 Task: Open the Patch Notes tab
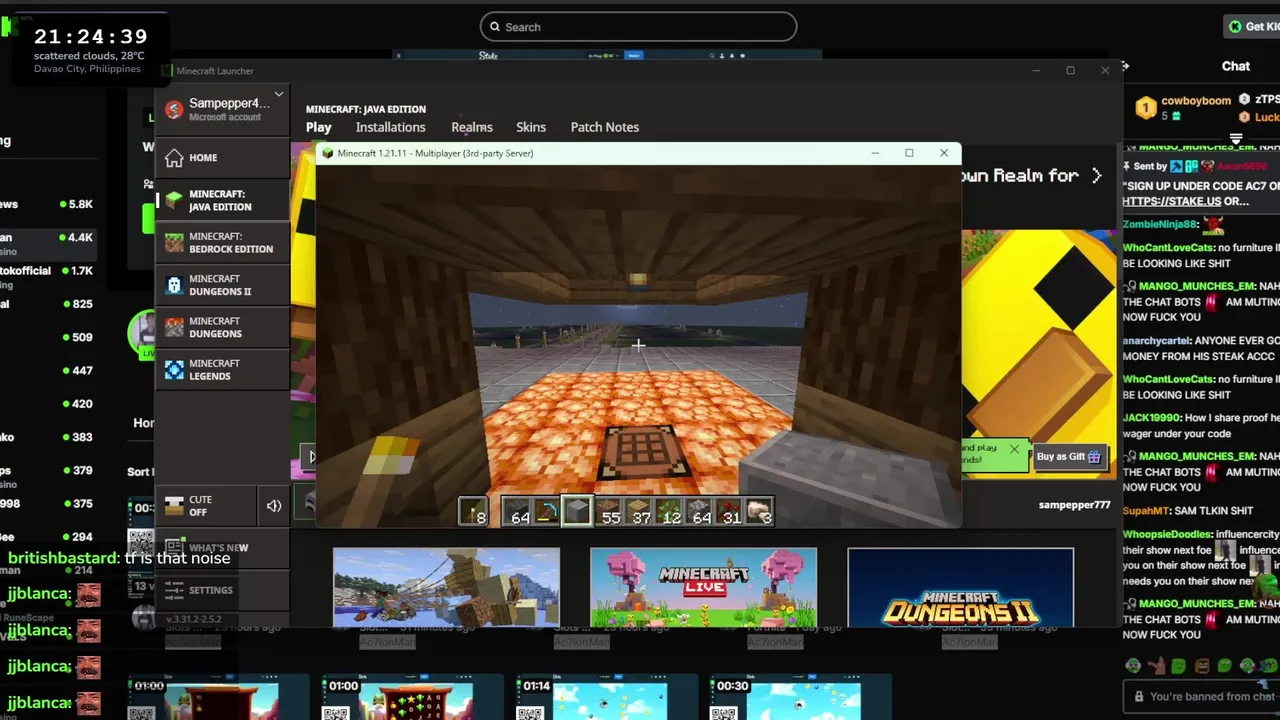coord(604,127)
